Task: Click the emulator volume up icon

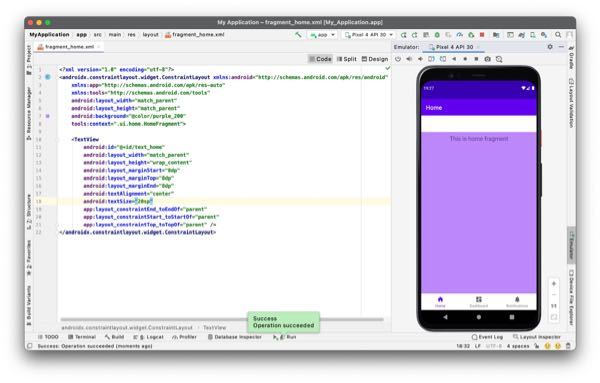Action: (x=409, y=59)
